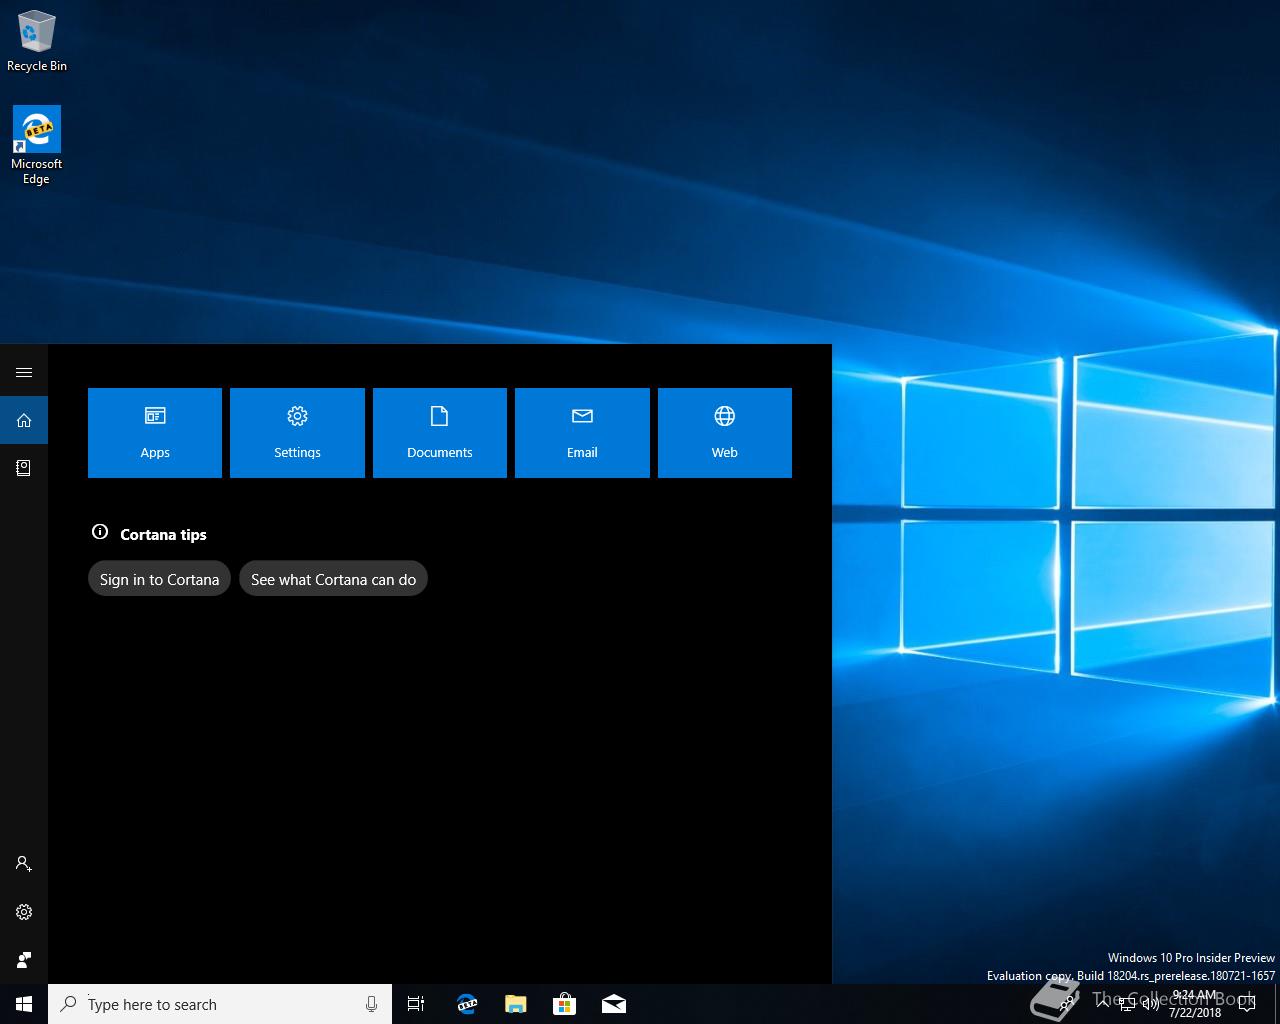Screen dimensions: 1280x1024
Task: Click the add account icon in sidebar
Action: click(x=24, y=863)
